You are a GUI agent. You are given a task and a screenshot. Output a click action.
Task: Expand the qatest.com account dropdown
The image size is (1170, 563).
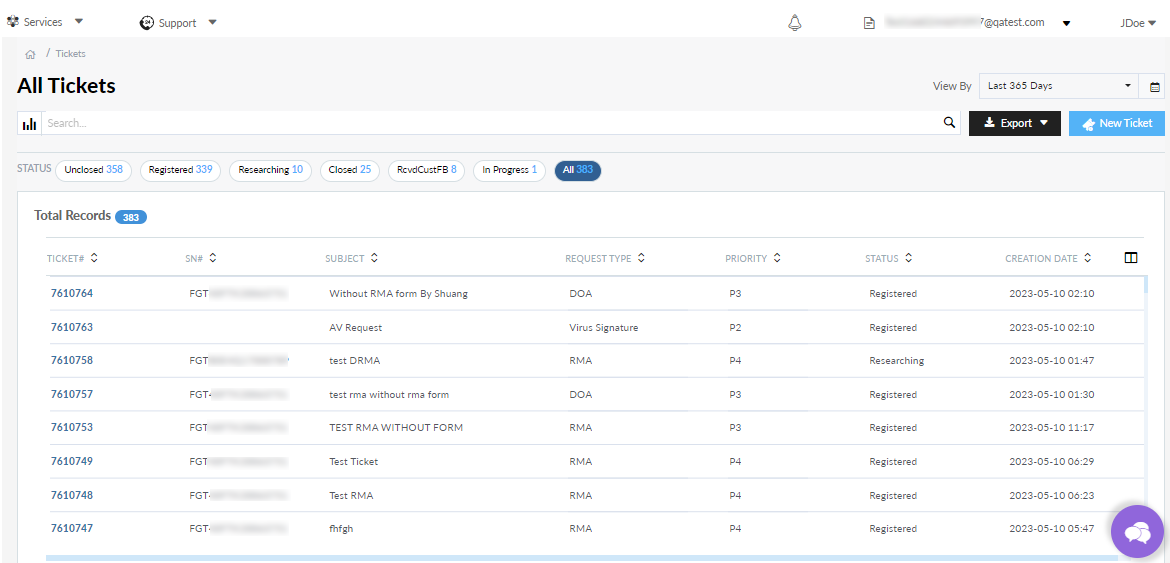click(x=1066, y=23)
